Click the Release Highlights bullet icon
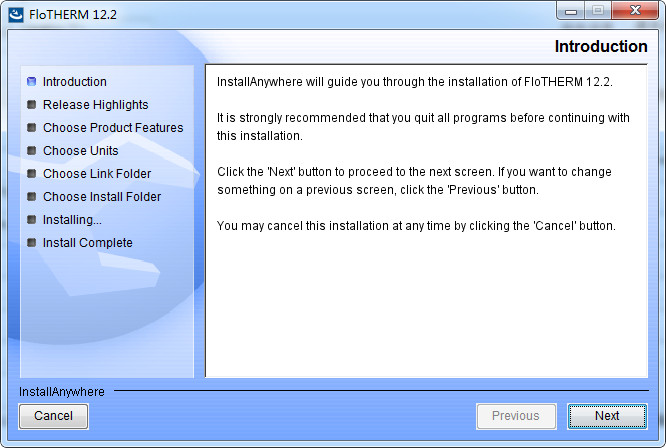Viewport: 666px width, 448px height. (32, 105)
